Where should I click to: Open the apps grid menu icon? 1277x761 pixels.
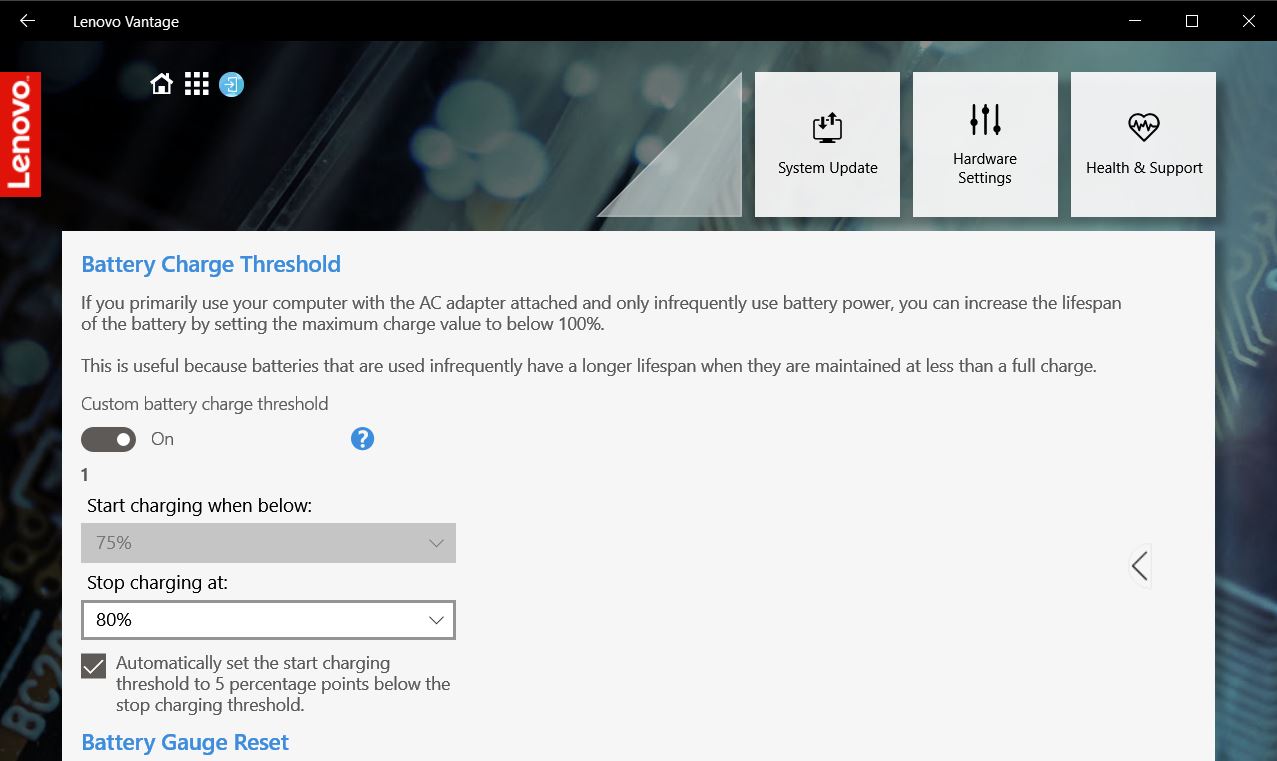pyautogui.click(x=196, y=84)
